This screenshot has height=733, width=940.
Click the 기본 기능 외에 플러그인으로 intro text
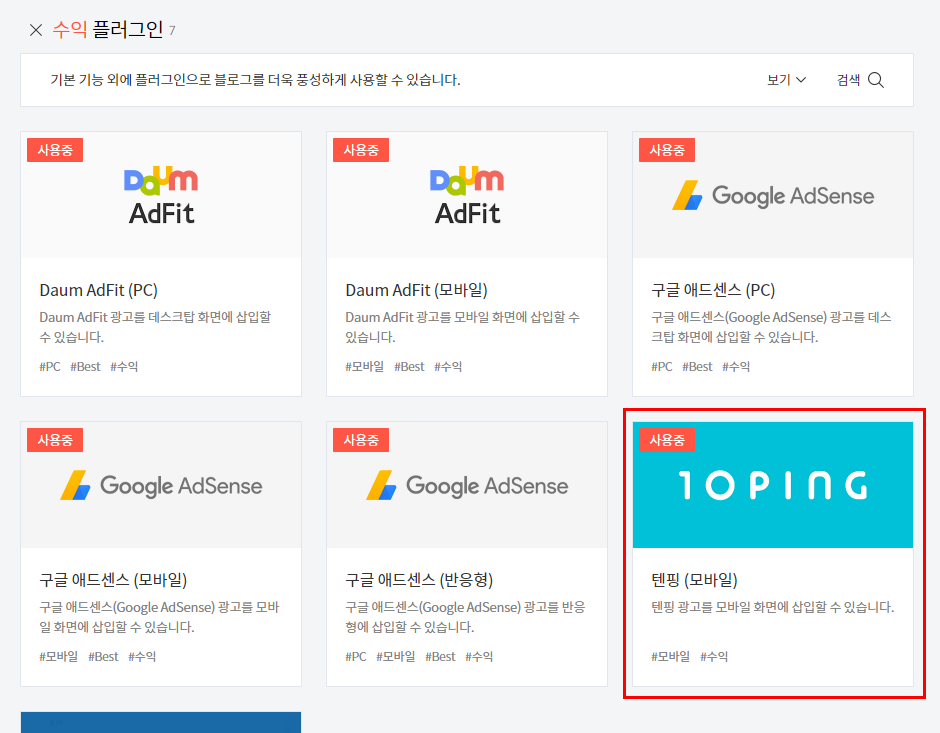[255, 80]
